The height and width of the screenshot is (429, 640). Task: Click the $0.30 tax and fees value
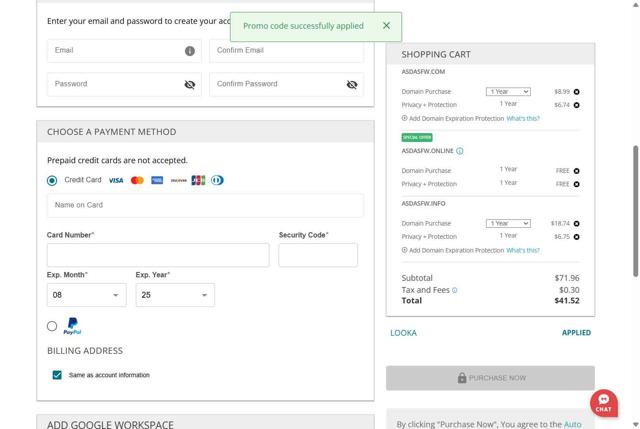tap(569, 290)
